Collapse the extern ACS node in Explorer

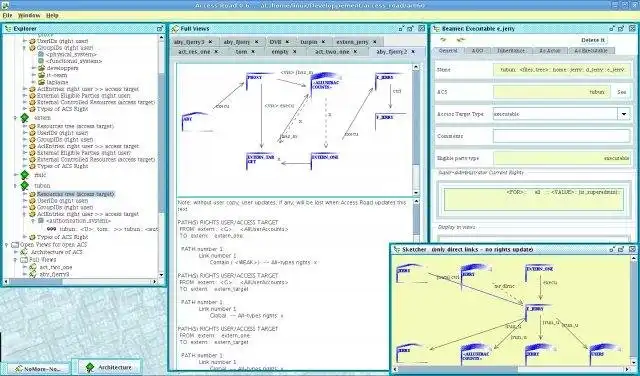(16, 118)
